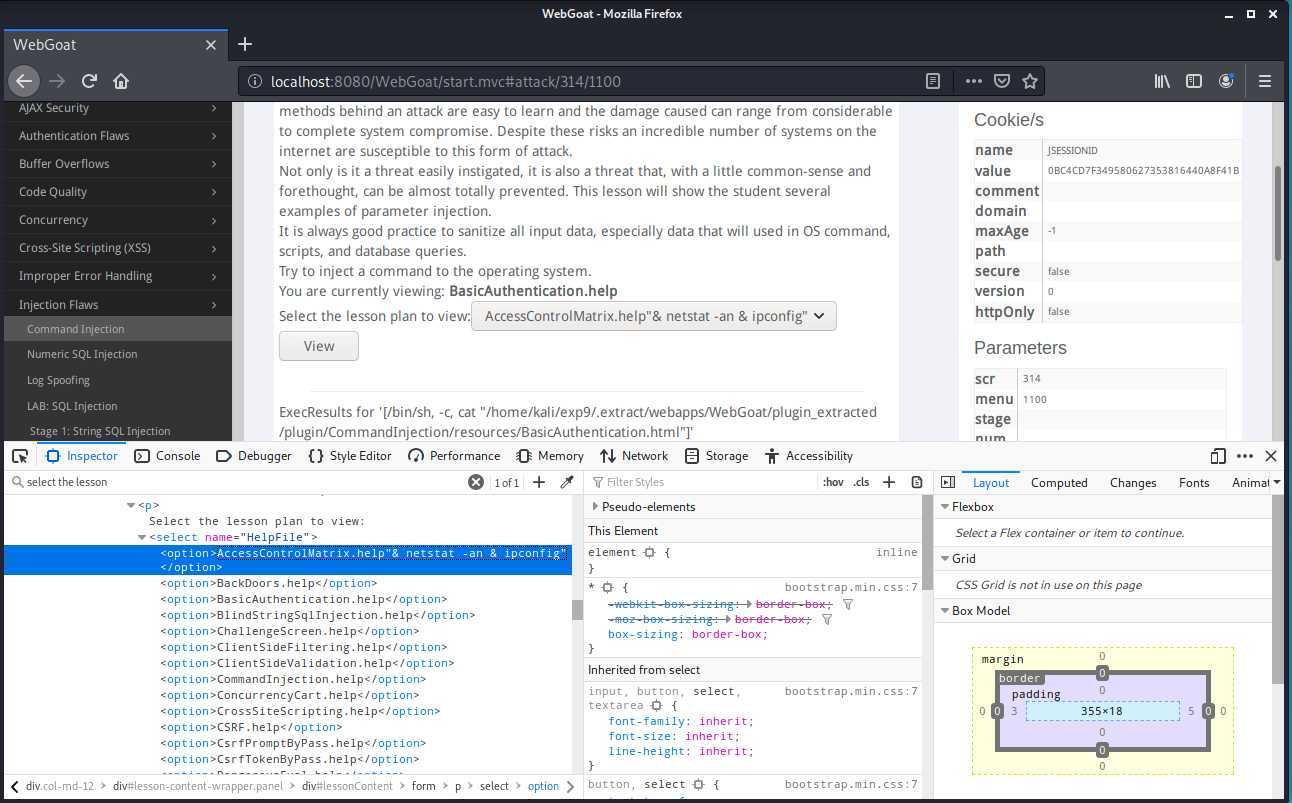Reload the WebGoat page
1292x803 pixels.
tap(89, 81)
